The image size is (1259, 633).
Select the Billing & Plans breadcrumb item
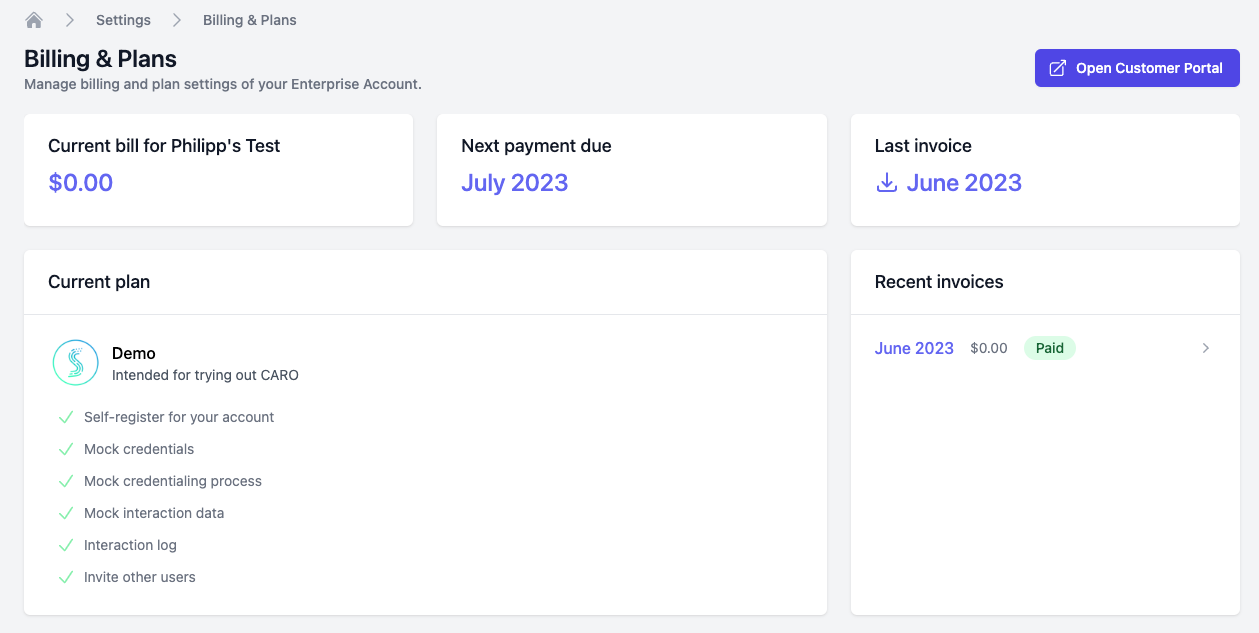tap(248, 19)
